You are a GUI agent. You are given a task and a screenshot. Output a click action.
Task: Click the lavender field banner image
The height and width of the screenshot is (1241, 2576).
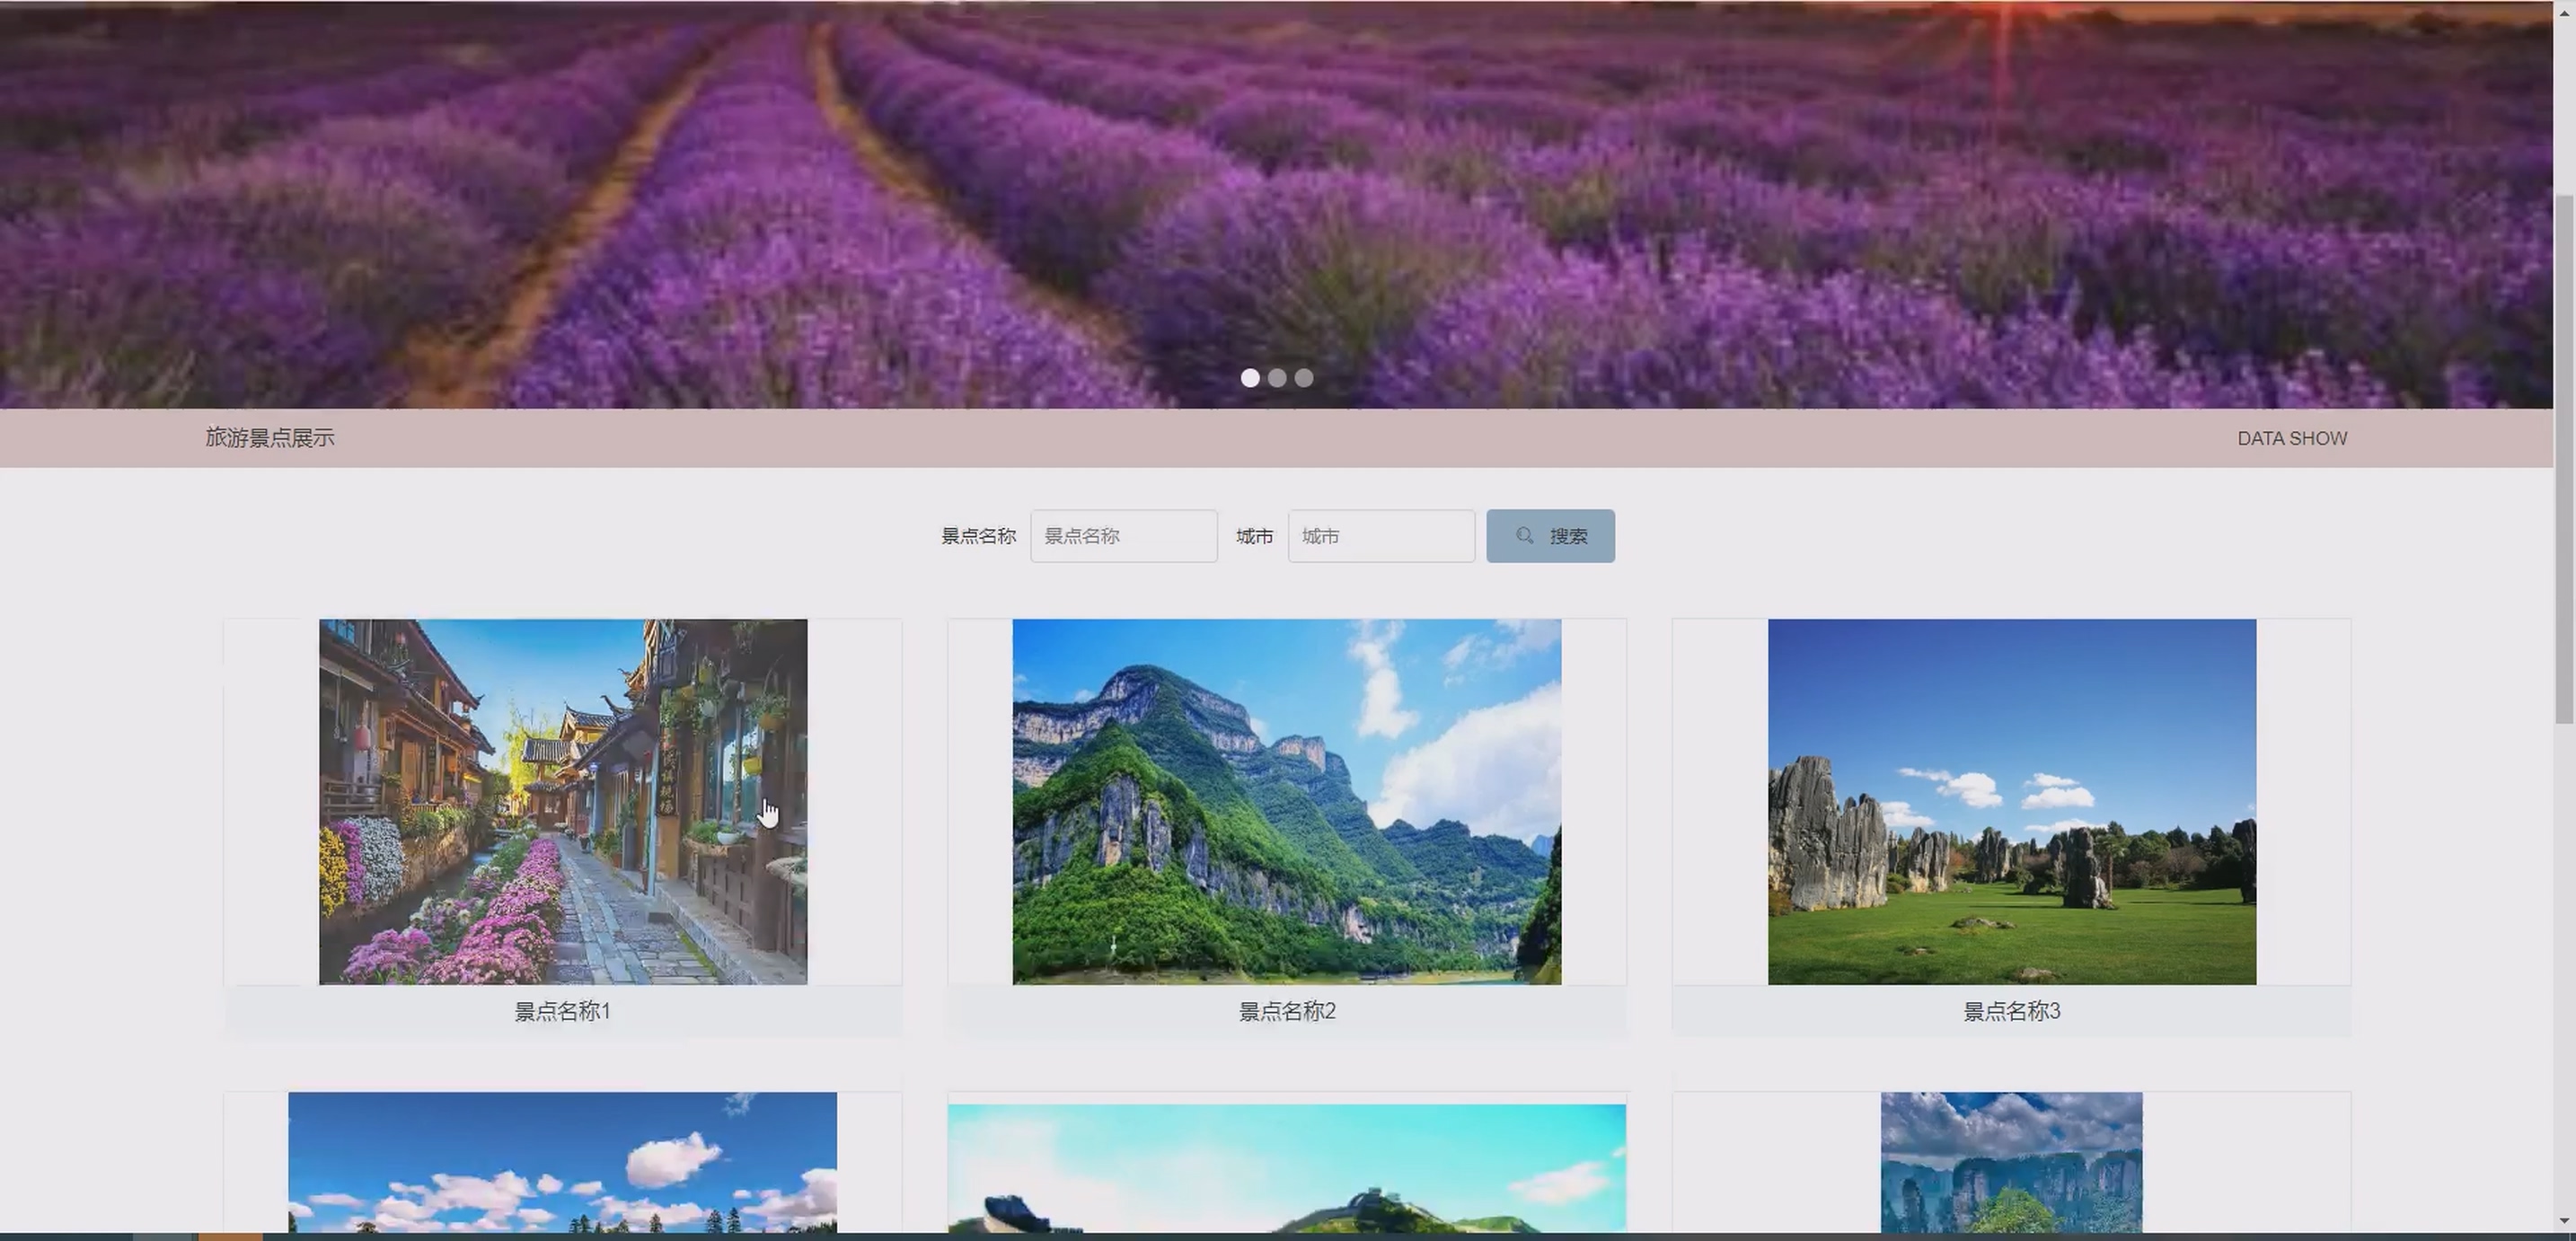[1276, 200]
